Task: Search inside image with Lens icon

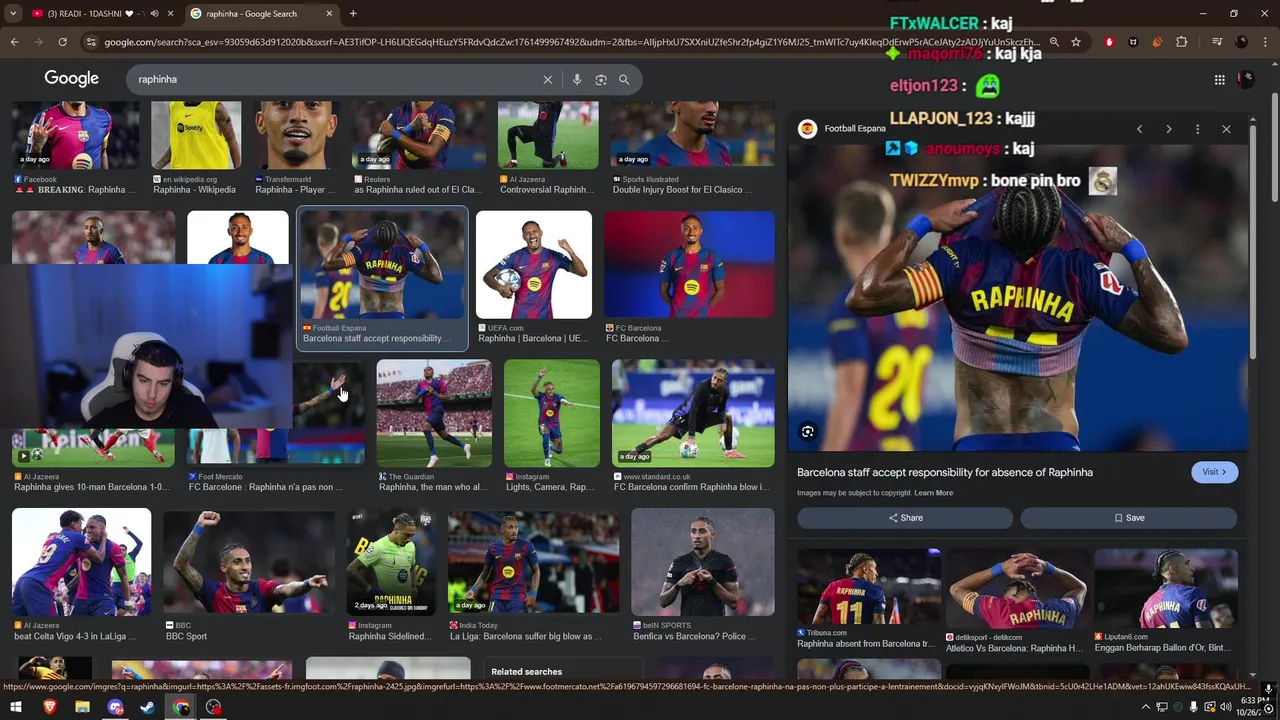Action: pyautogui.click(x=808, y=432)
